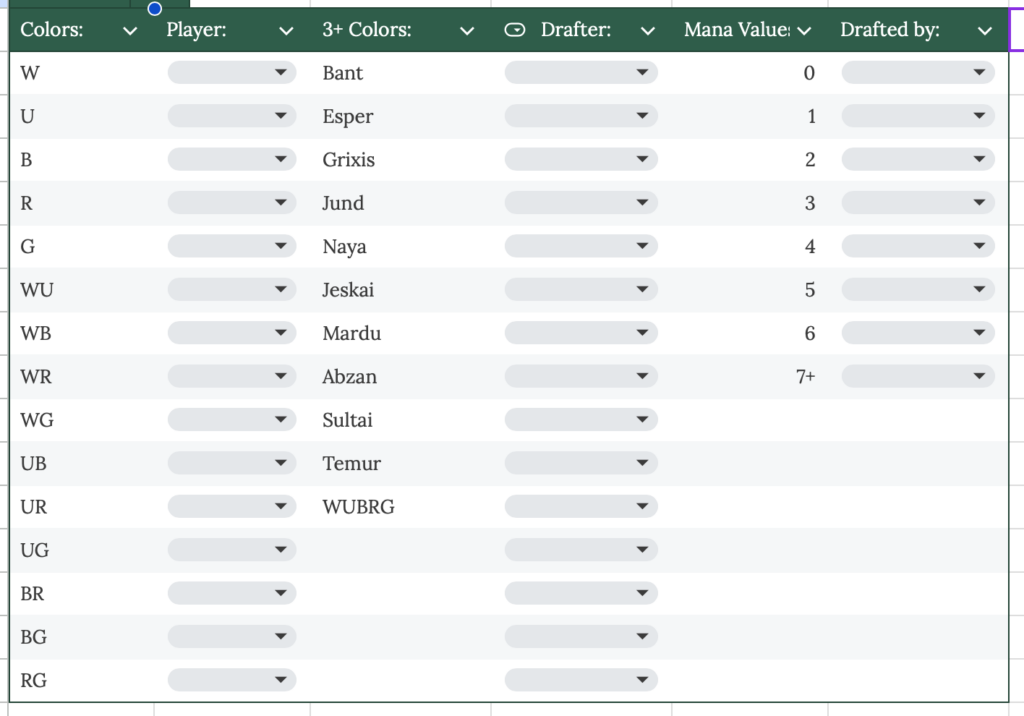
Task: Open Drafted by dropdown for mana value 0
Action: (918, 73)
